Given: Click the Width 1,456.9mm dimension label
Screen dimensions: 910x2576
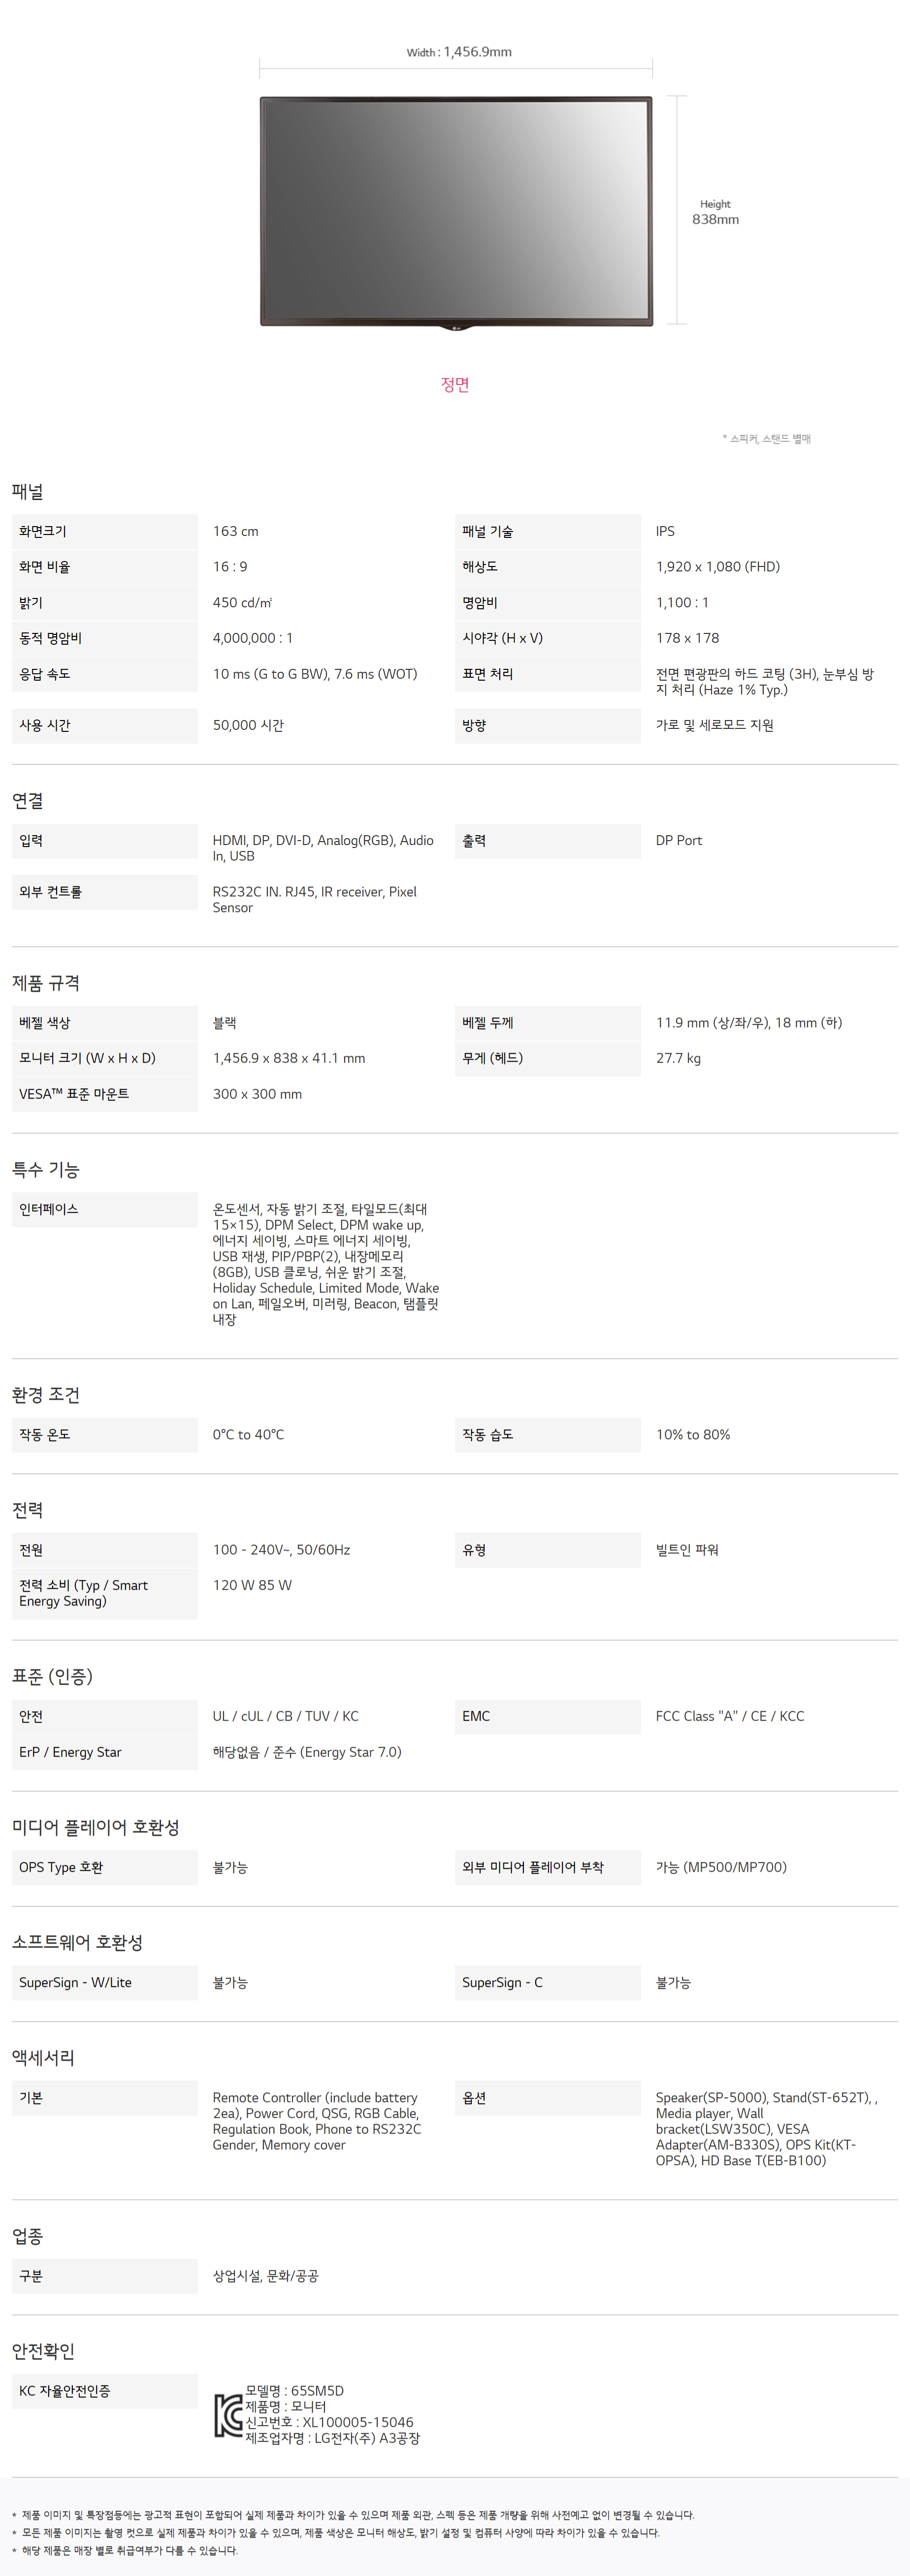Looking at the screenshot, I should [x=459, y=52].
